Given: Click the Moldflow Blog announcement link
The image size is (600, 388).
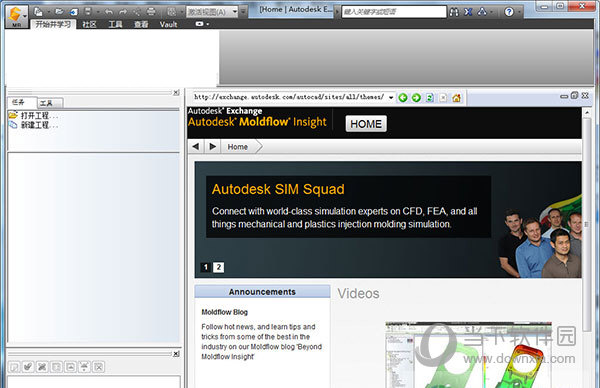Looking at the screenshot, I should click(x=225, y=312).
